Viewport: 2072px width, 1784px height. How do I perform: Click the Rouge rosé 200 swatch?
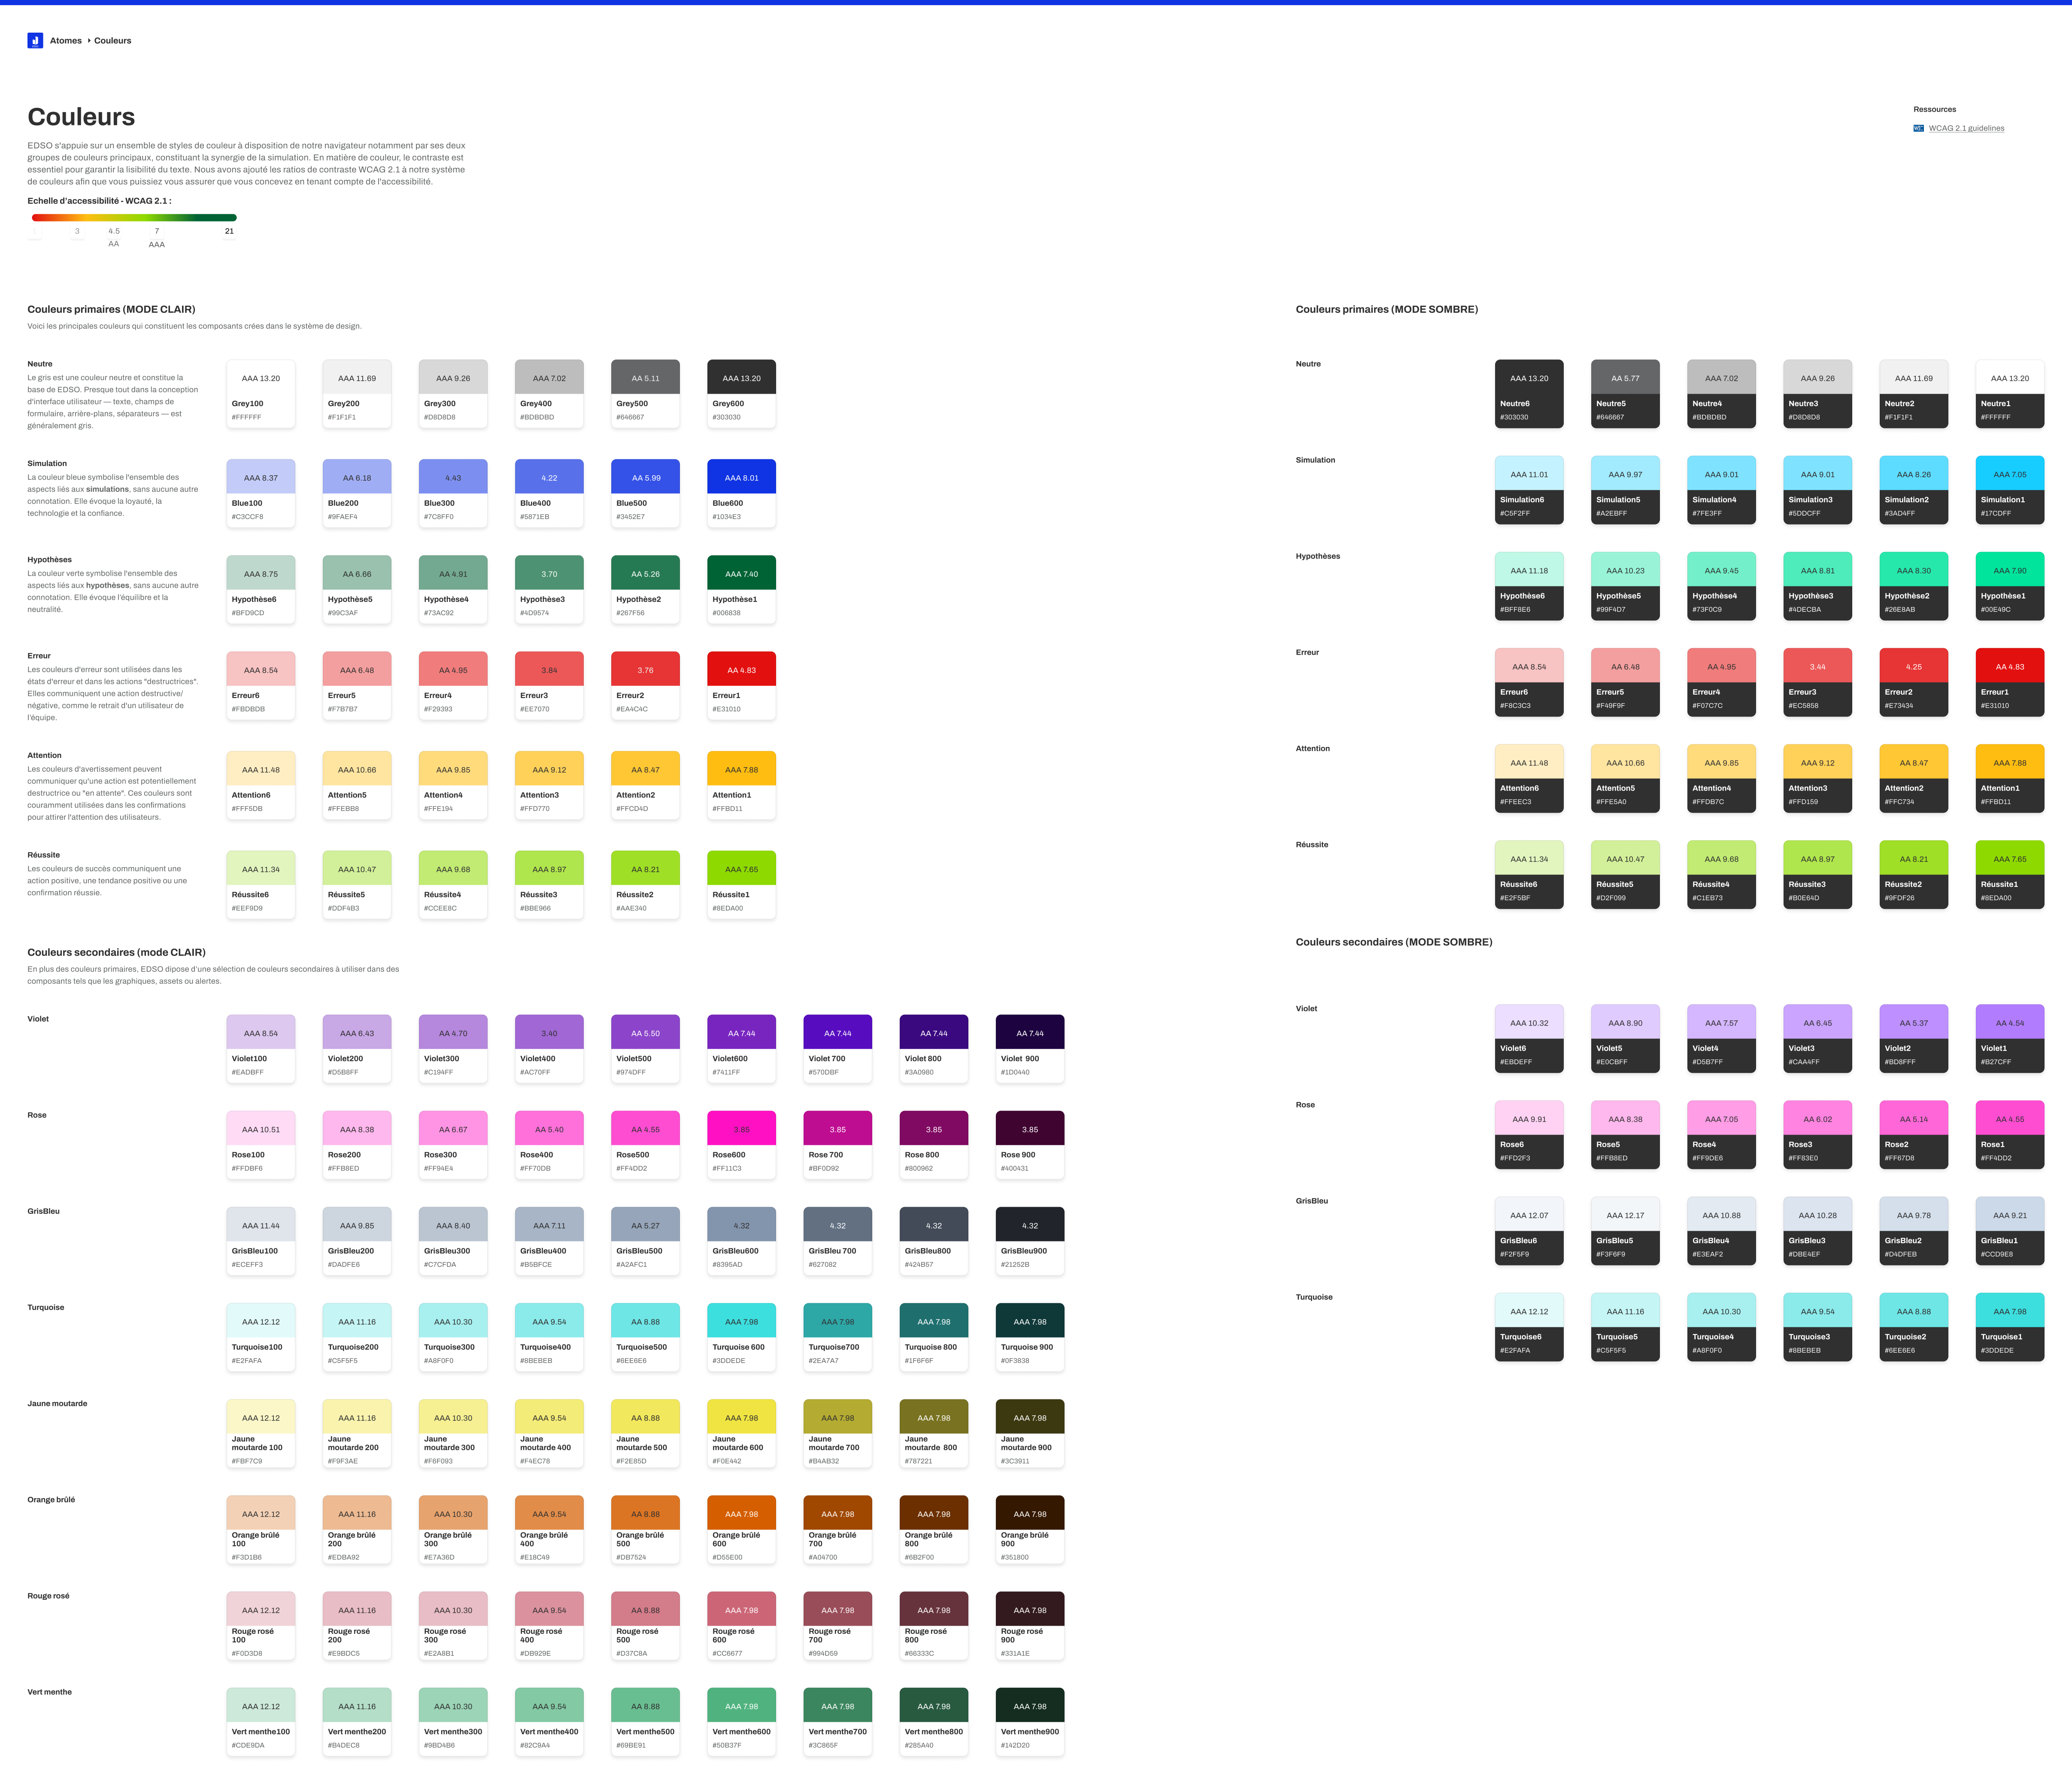pyautogui.click(x=357, y=1625)
